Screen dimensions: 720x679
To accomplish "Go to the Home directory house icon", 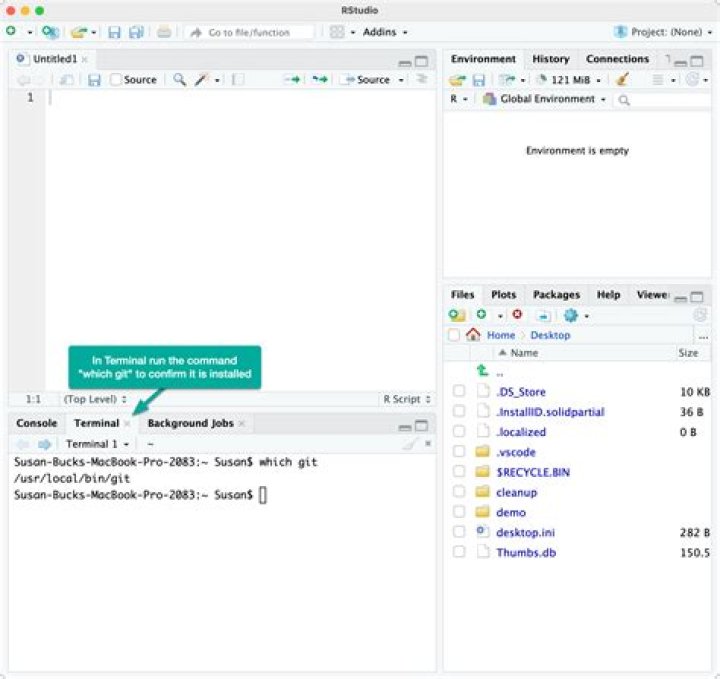I will pos(473,334).
